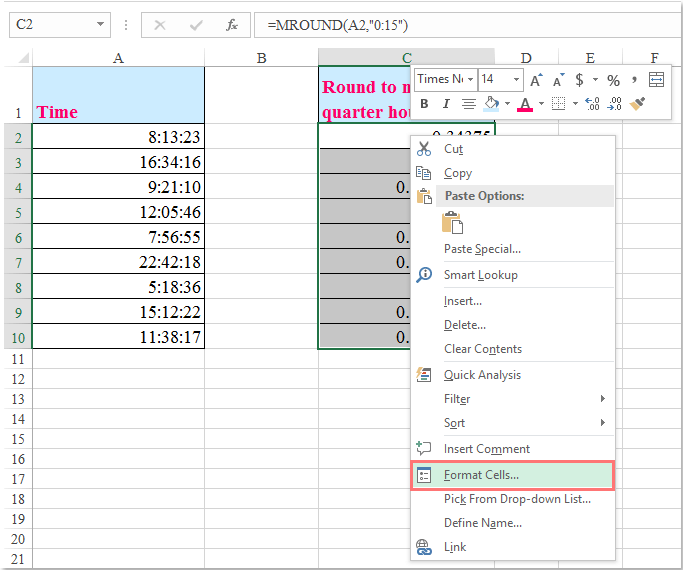This screenshot has height=570, width=683.
Task: Click the center align icon in mini toolbar
Action: 469,104
